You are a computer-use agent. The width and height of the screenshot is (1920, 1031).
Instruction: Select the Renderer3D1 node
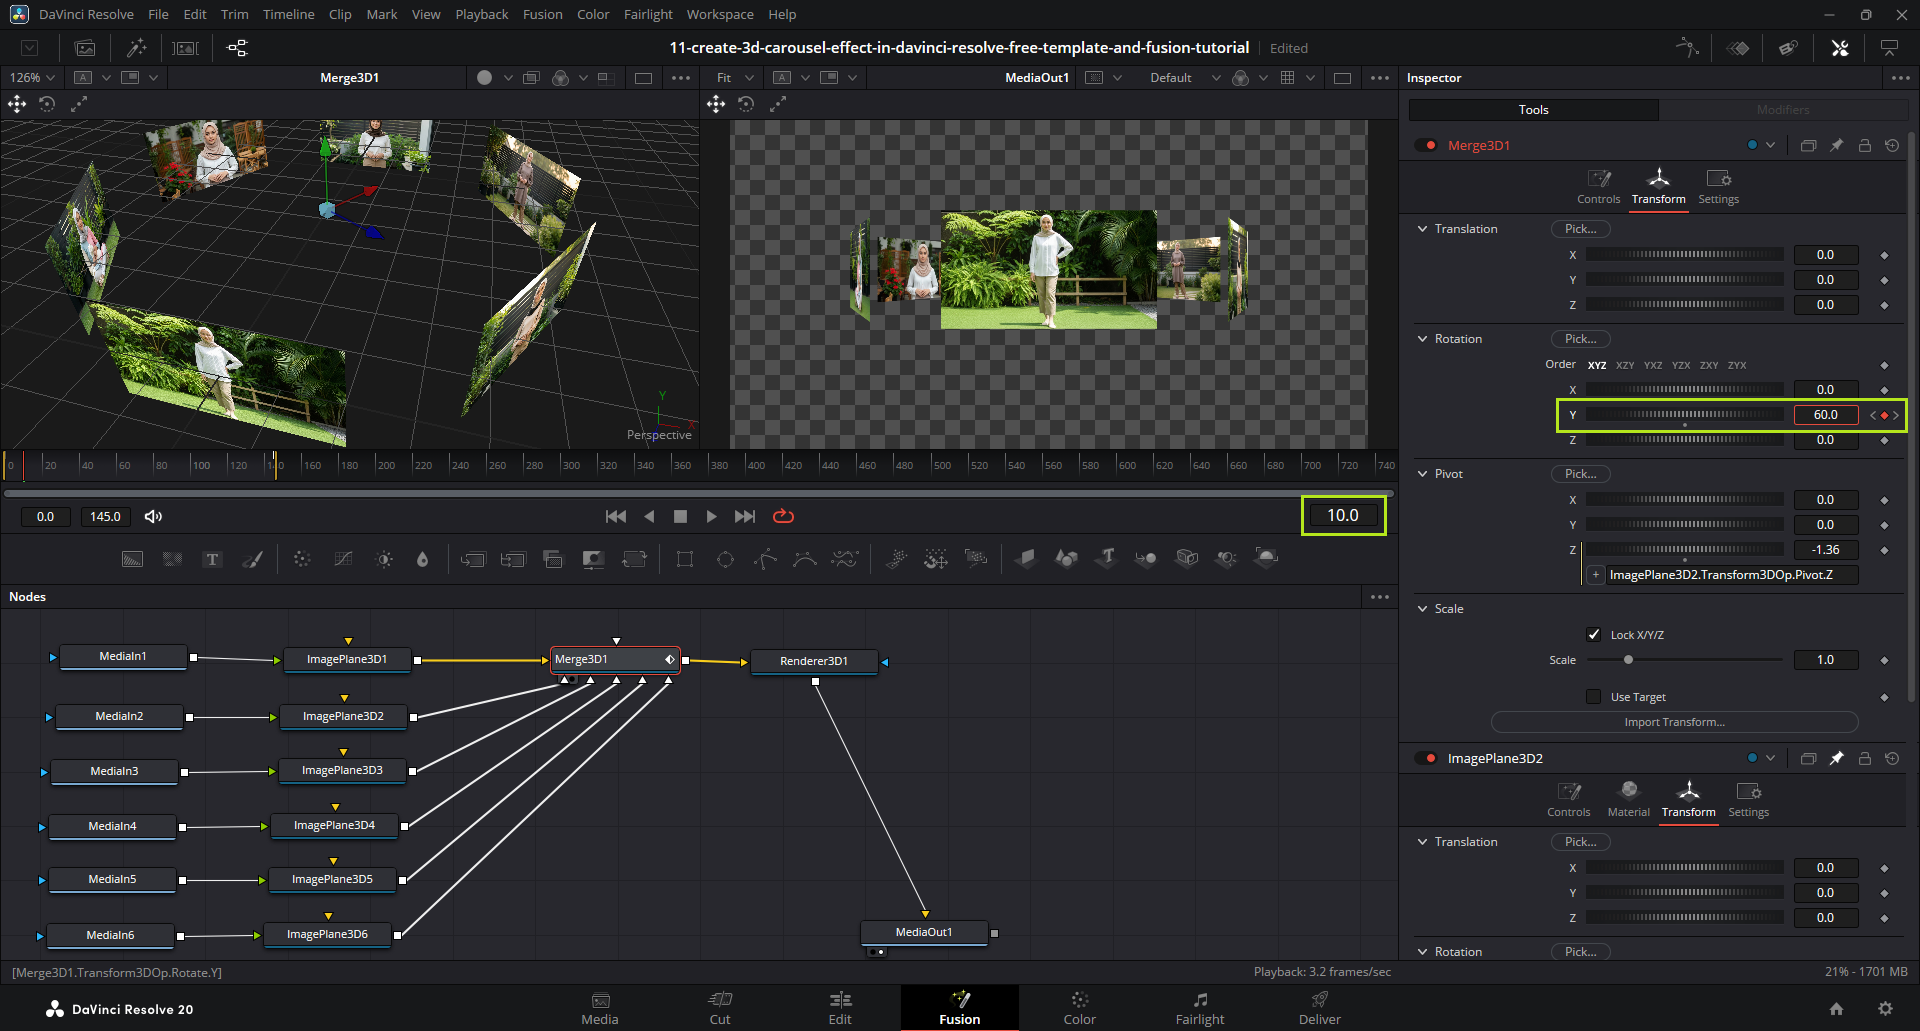coord(814,661)
